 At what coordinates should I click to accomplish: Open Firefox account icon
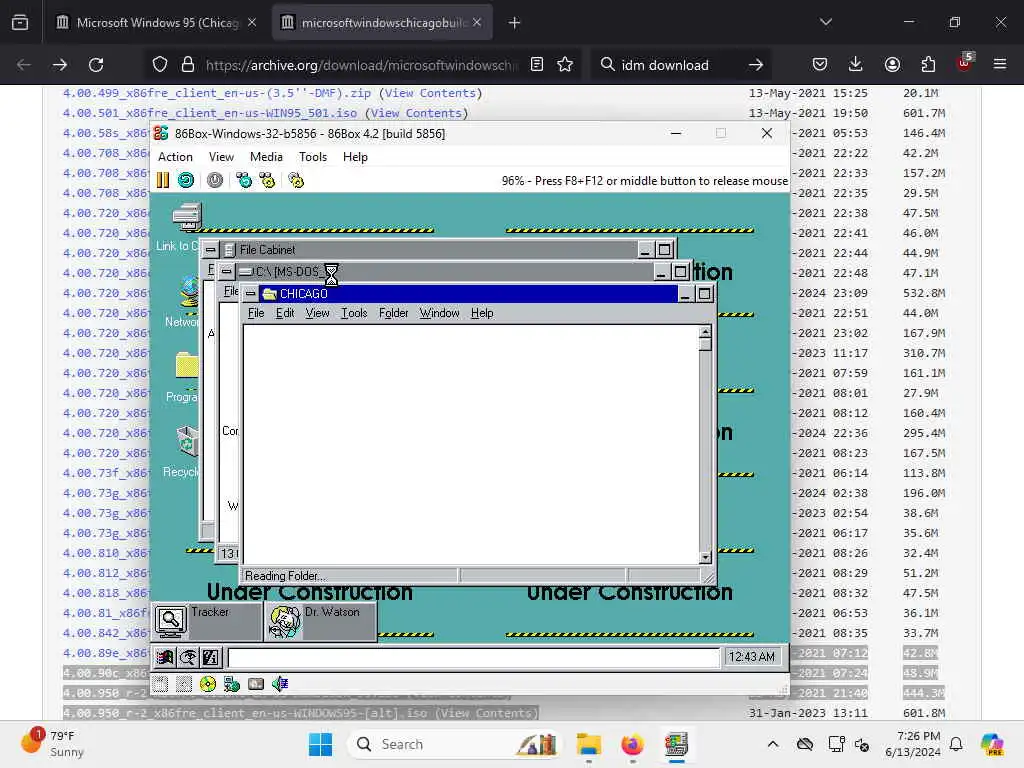(892, 65)
